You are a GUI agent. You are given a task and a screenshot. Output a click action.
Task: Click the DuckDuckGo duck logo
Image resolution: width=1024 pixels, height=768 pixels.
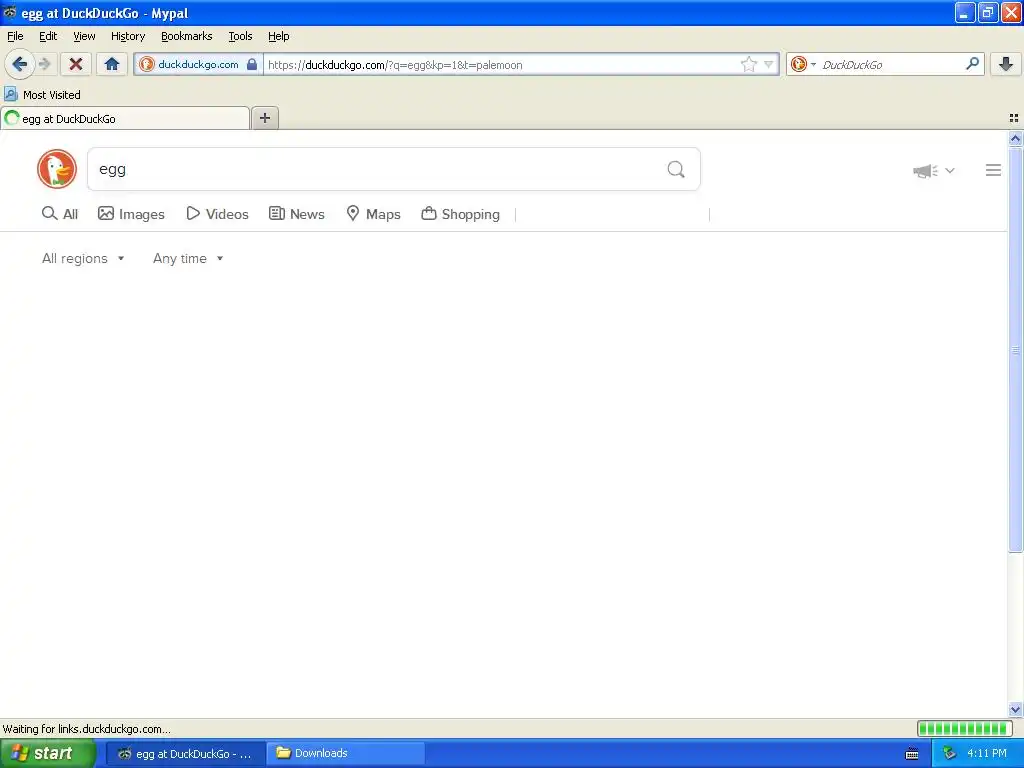coord(57,169)
